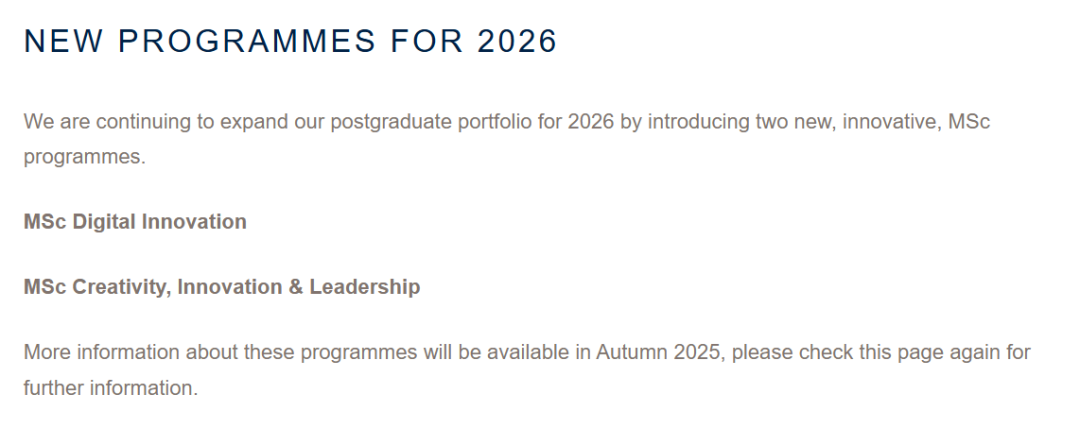Click the New Programmes for 2026 heading
This screenshot has width=1080, height=446.
(x=290, y=42)
